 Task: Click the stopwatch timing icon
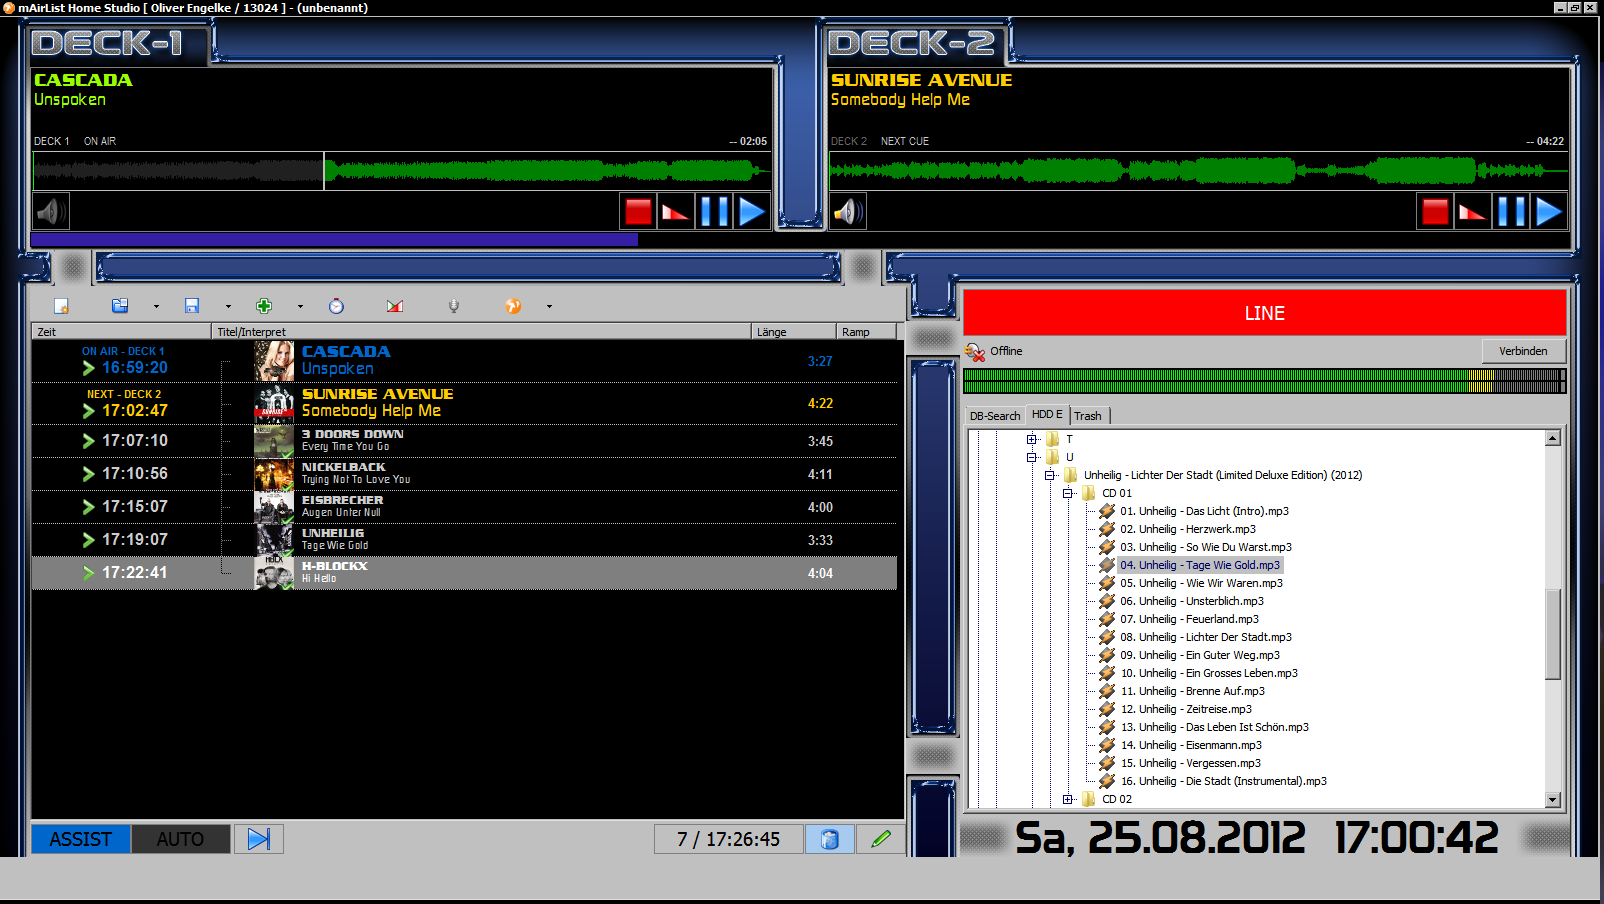pyautogui.click(x=336, y=306)
